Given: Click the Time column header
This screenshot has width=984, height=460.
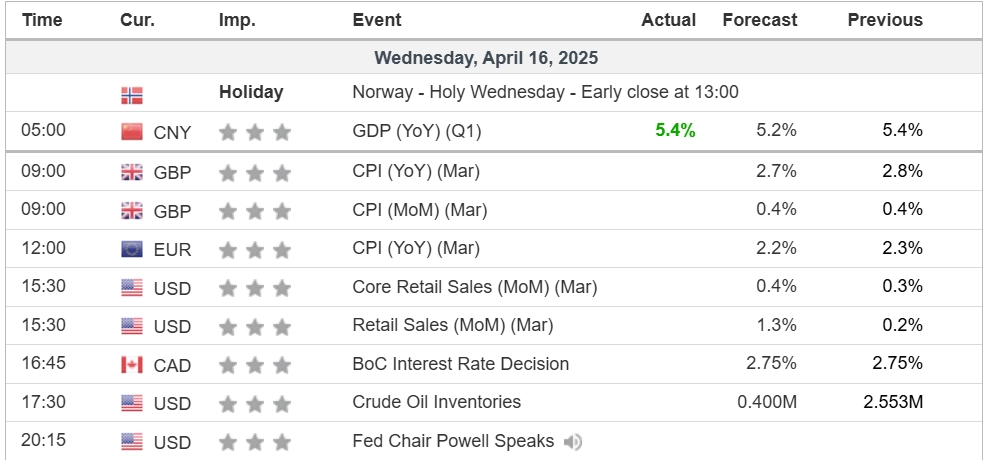Looking at the screenshot, I should pyautogui.click(x=42, y=20).
